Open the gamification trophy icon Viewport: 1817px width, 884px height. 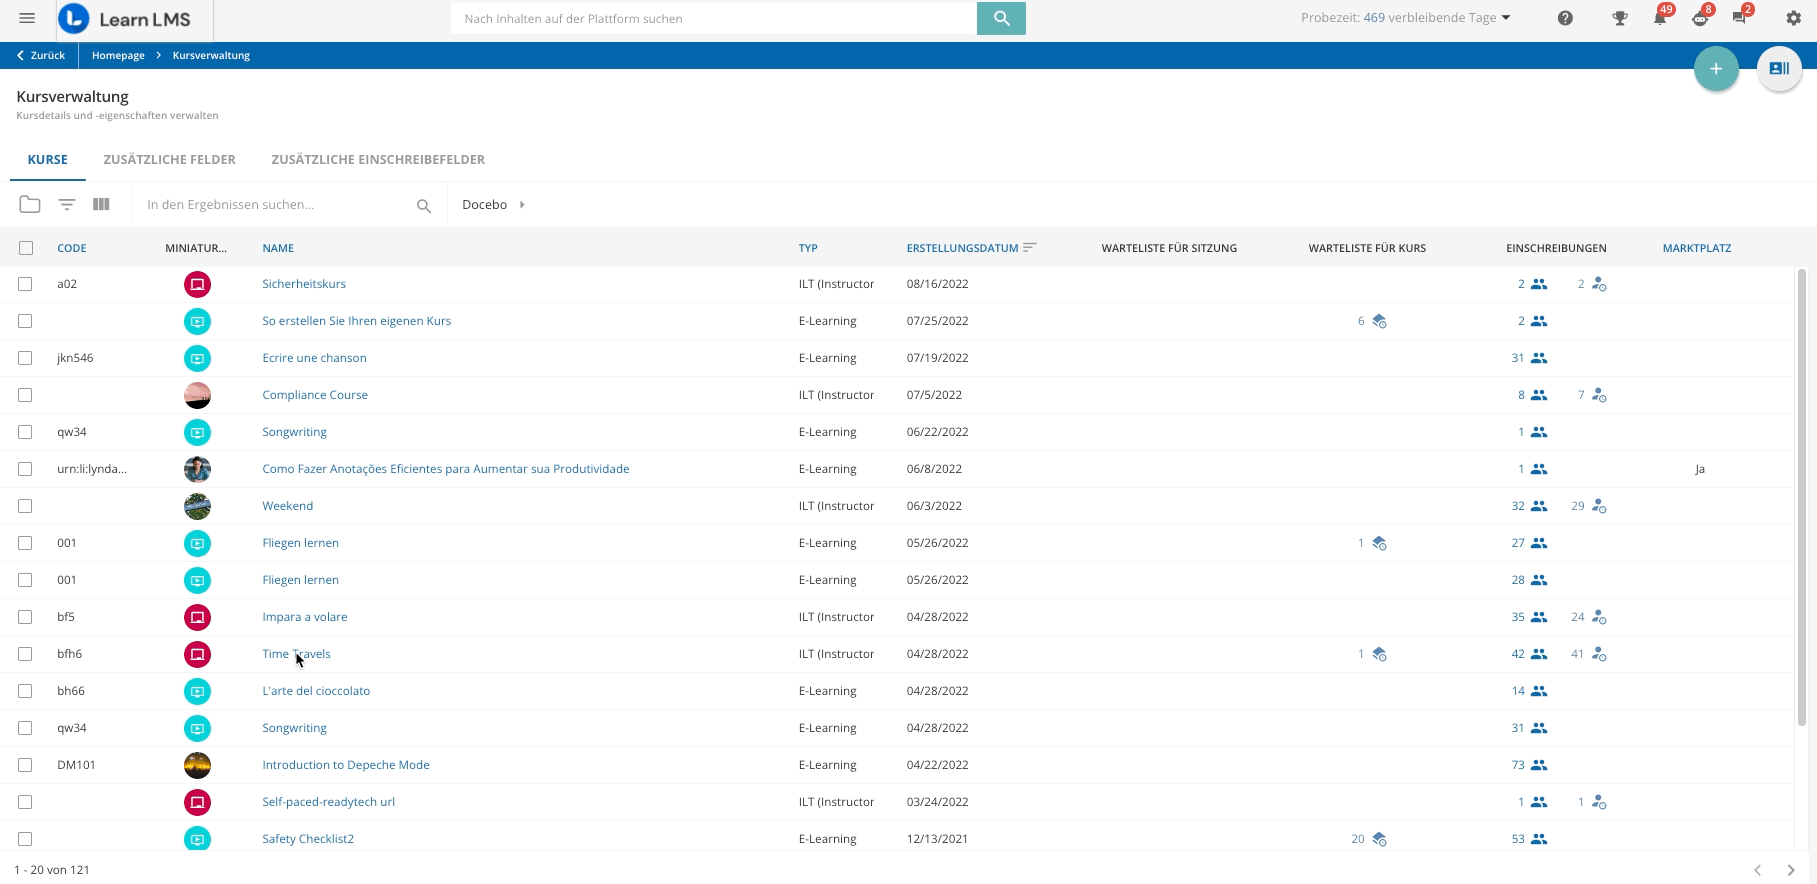tap(1619, 18)
